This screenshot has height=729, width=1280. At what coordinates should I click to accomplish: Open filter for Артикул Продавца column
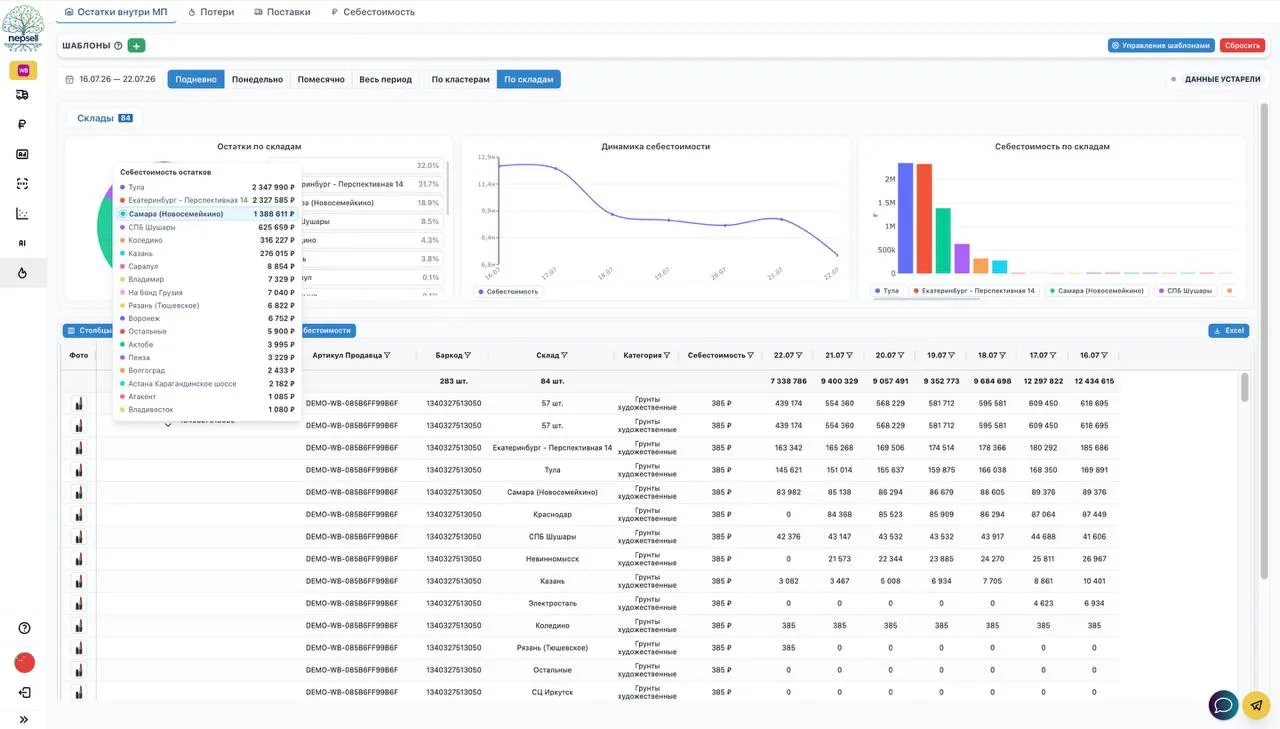388,355
